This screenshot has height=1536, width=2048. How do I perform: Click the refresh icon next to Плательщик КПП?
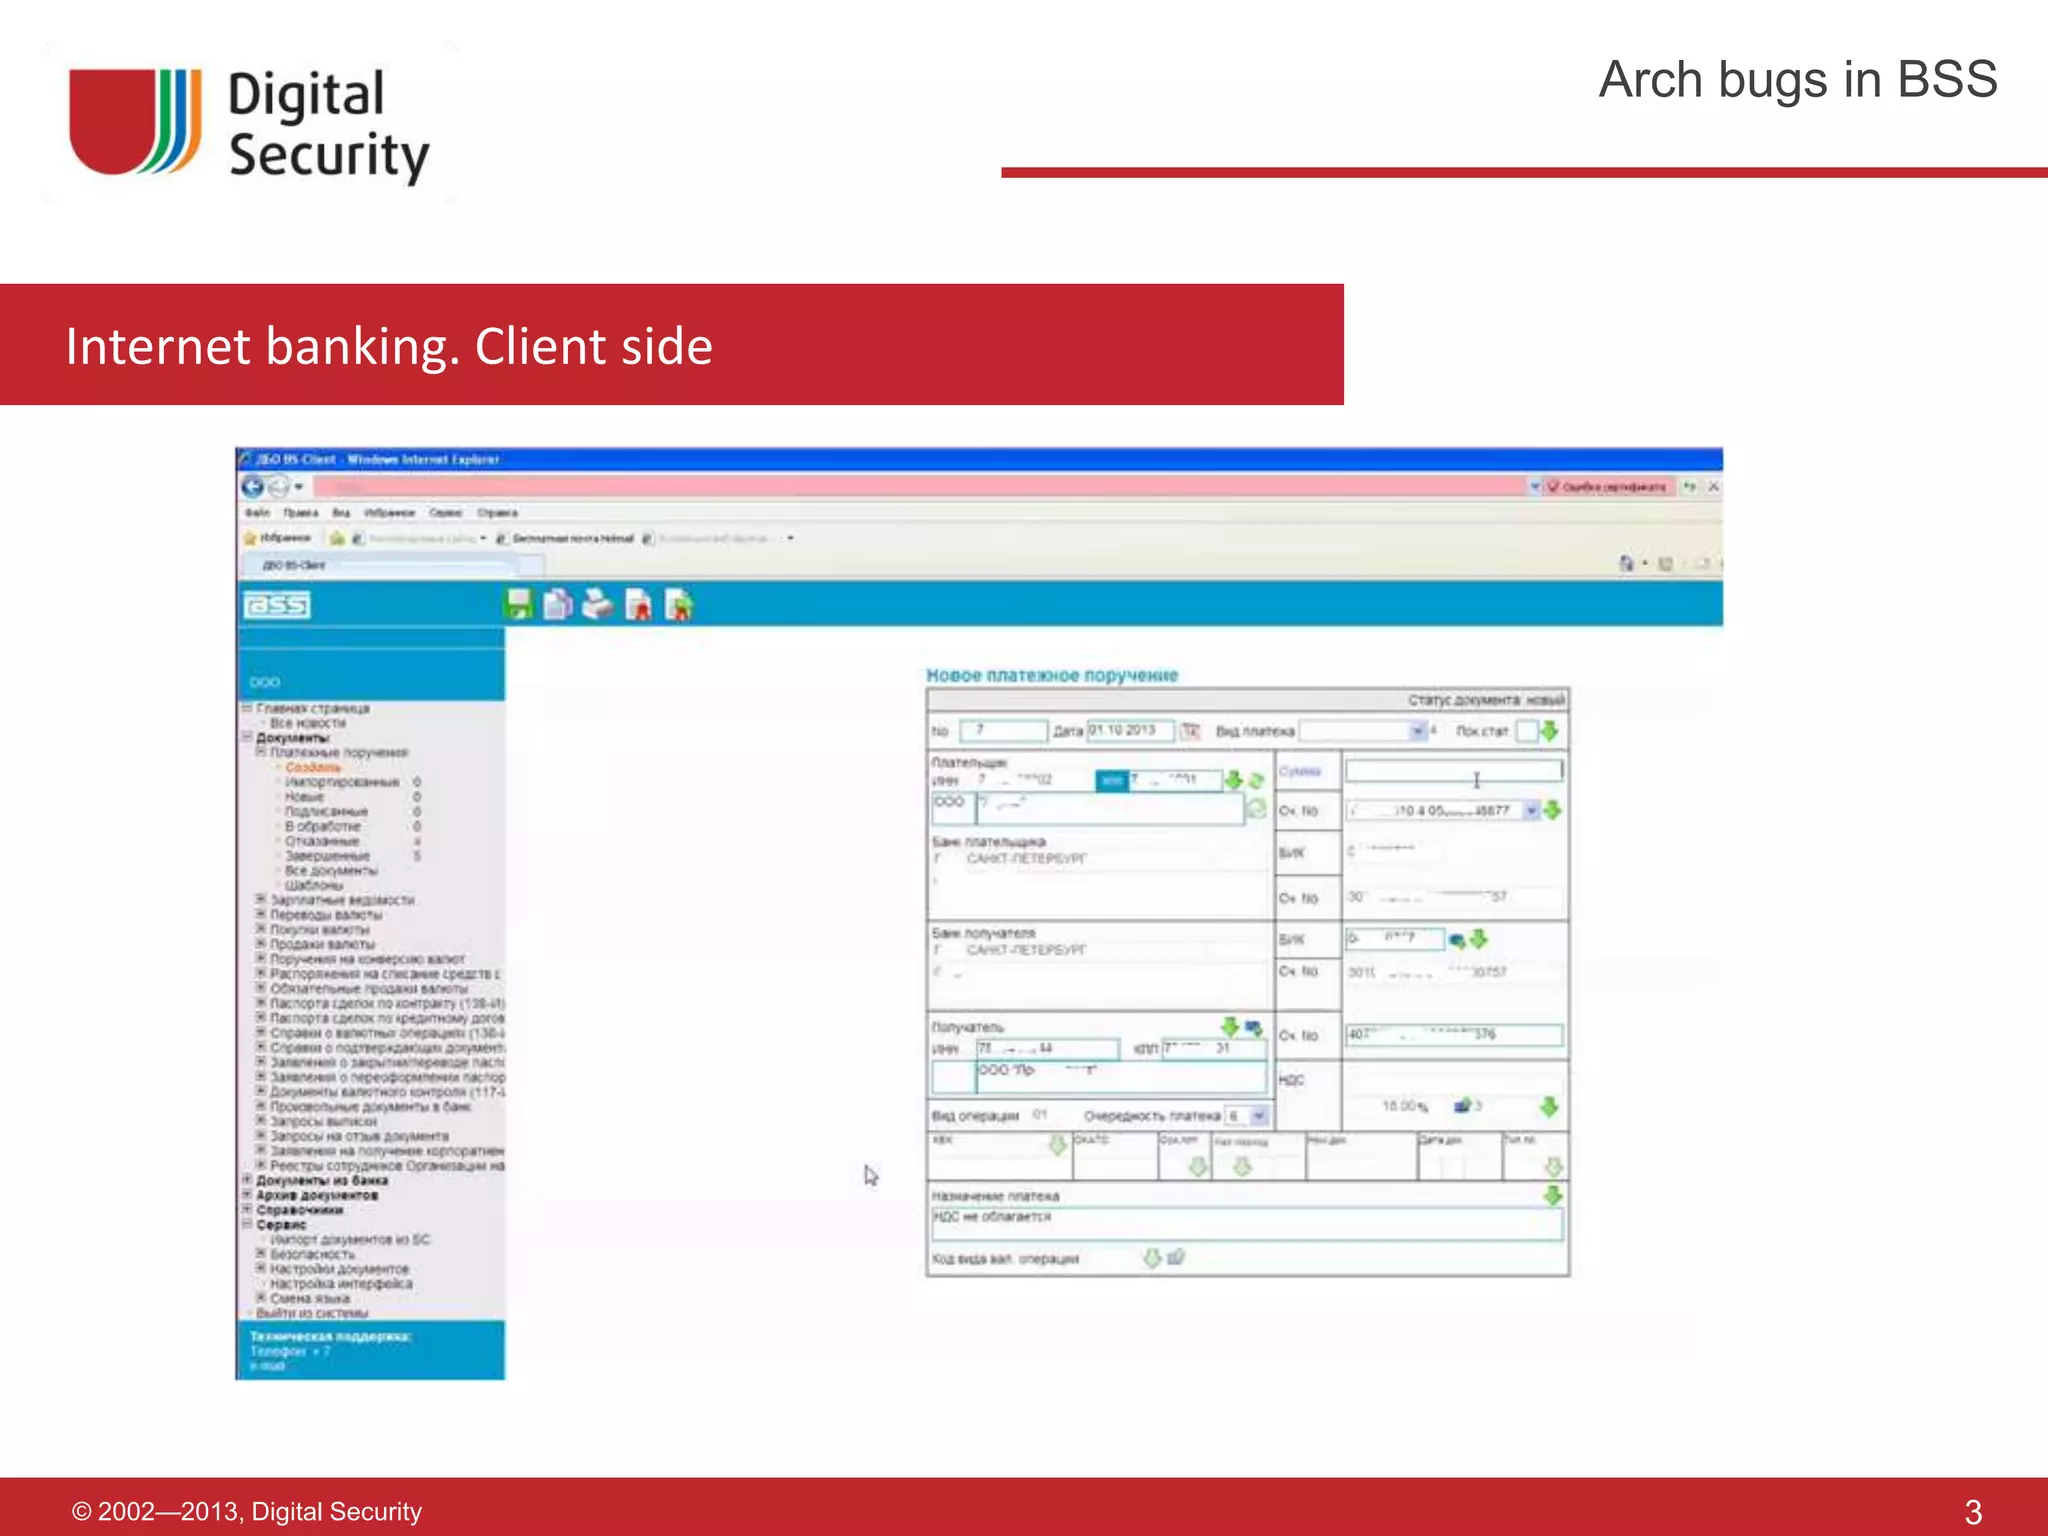tap(1256, 780)
